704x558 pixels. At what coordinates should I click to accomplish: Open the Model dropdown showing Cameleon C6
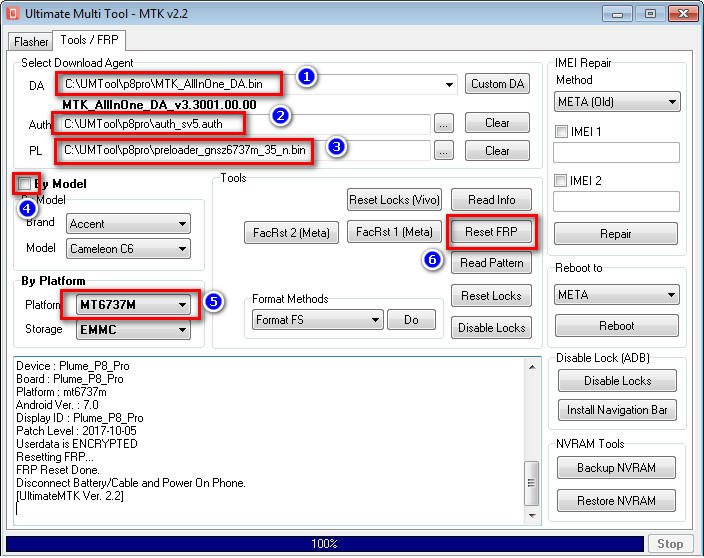coord(128,249)
